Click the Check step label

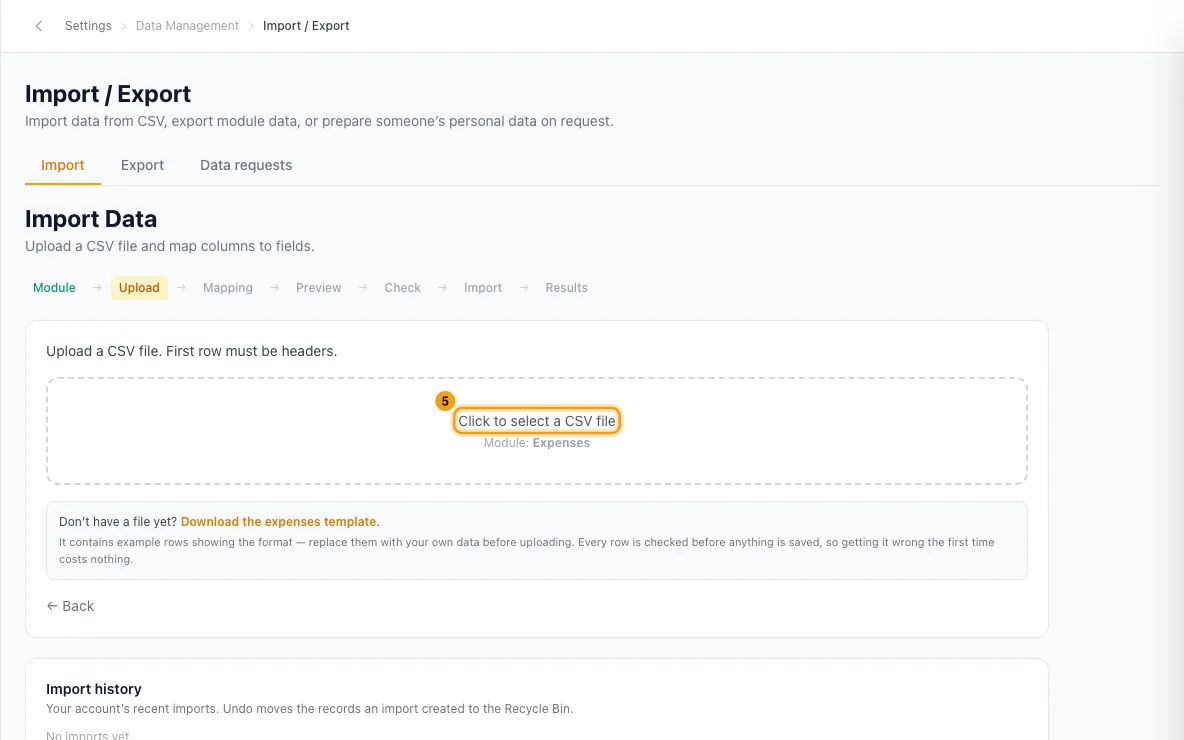pyautogui.click(x=402, y=288)
